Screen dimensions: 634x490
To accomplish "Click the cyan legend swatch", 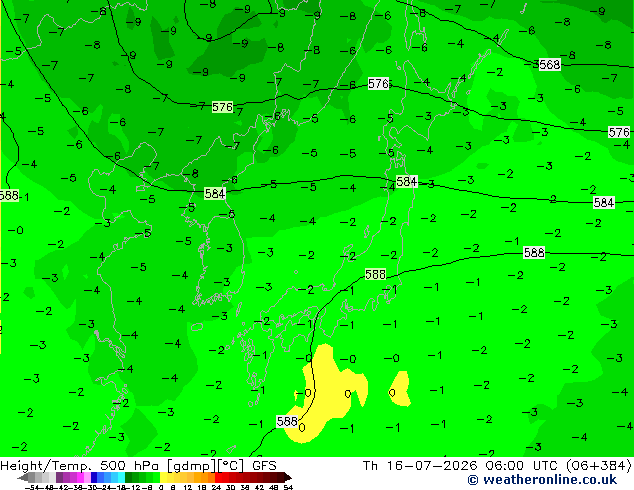I will point(121,477).
